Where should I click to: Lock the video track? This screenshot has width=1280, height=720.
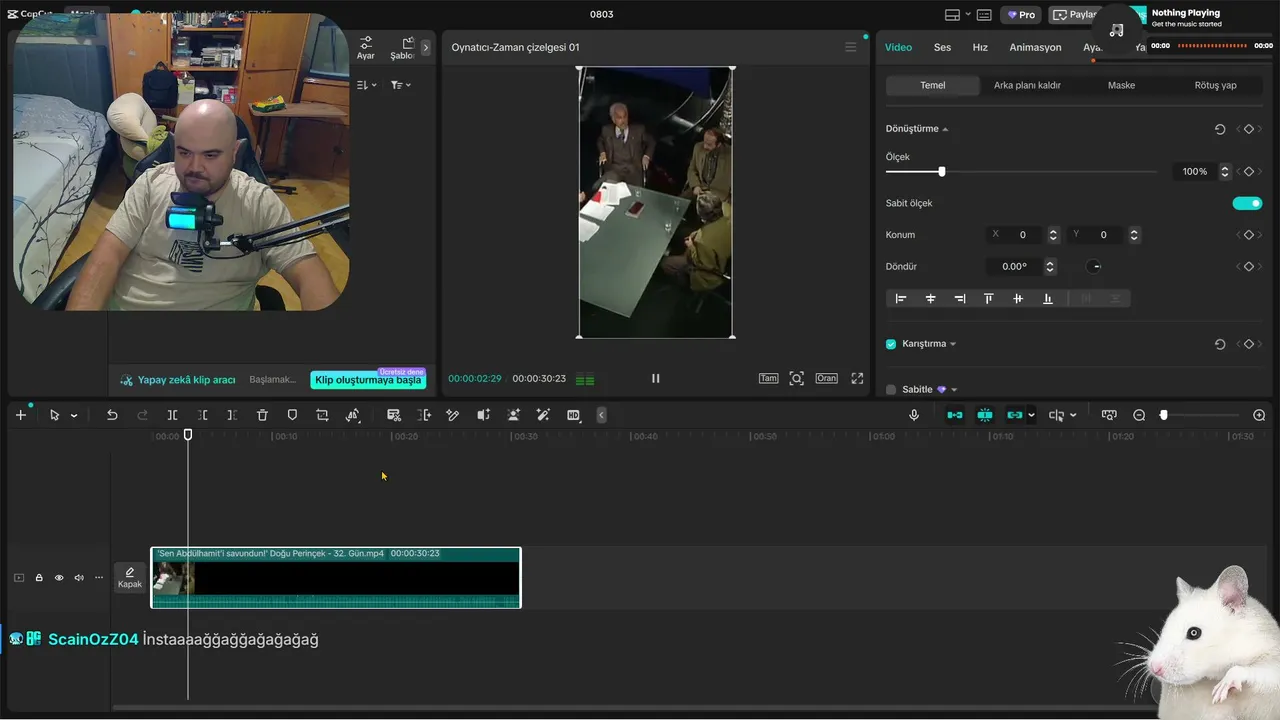click(x=39, y=578)
